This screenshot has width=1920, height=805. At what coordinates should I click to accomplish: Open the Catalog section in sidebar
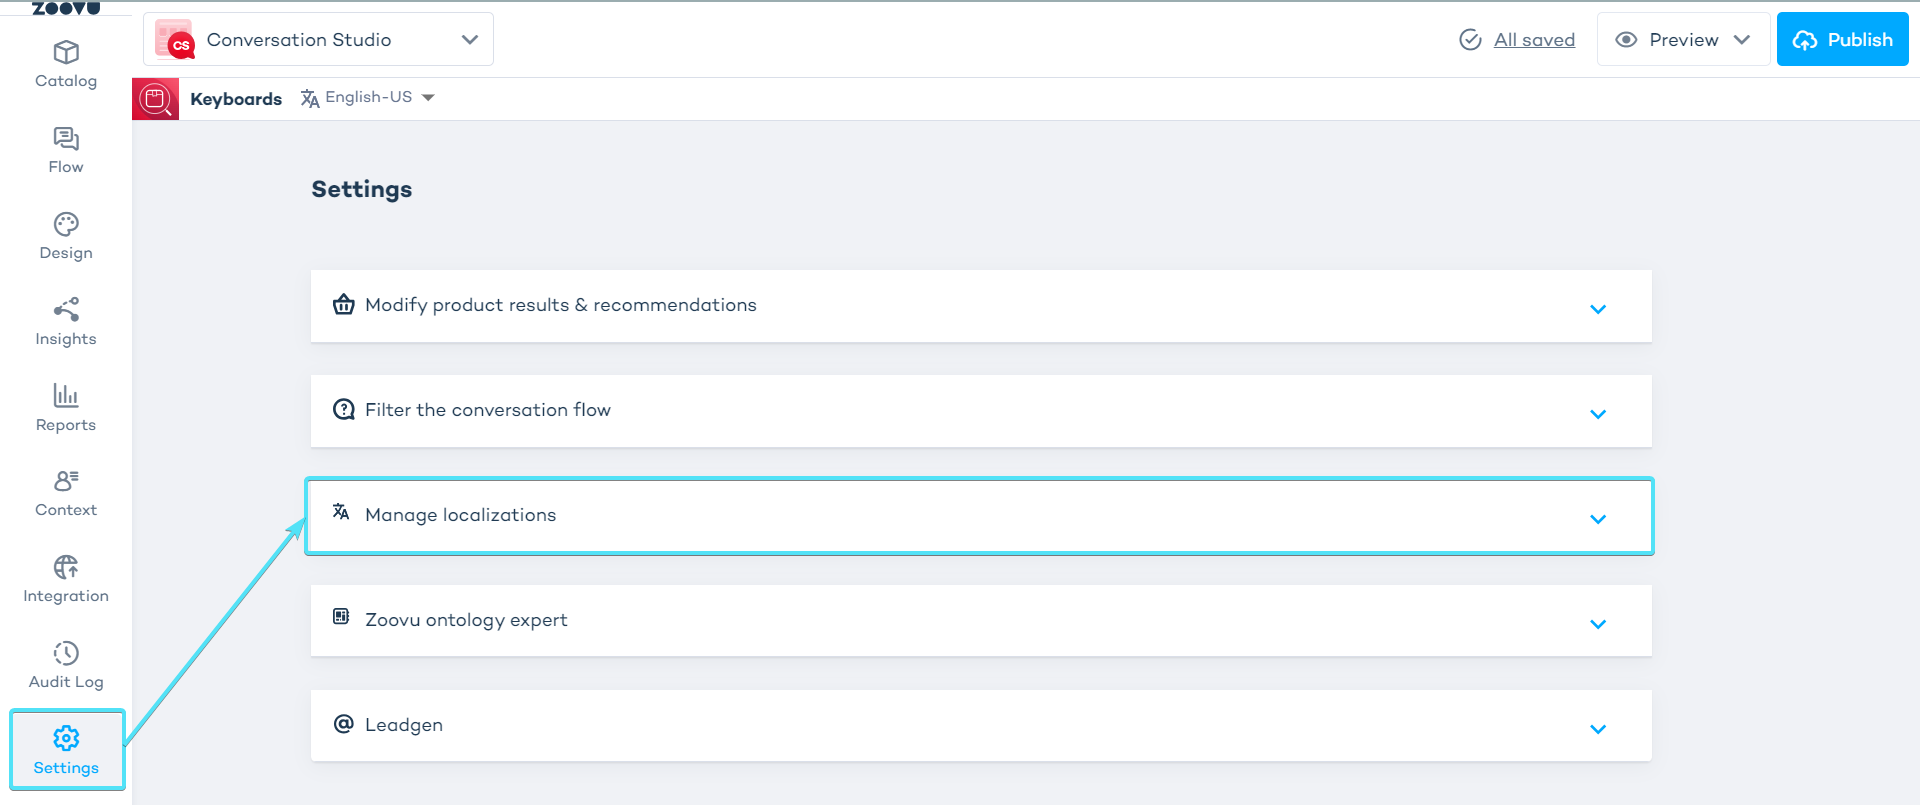point(66,64)
